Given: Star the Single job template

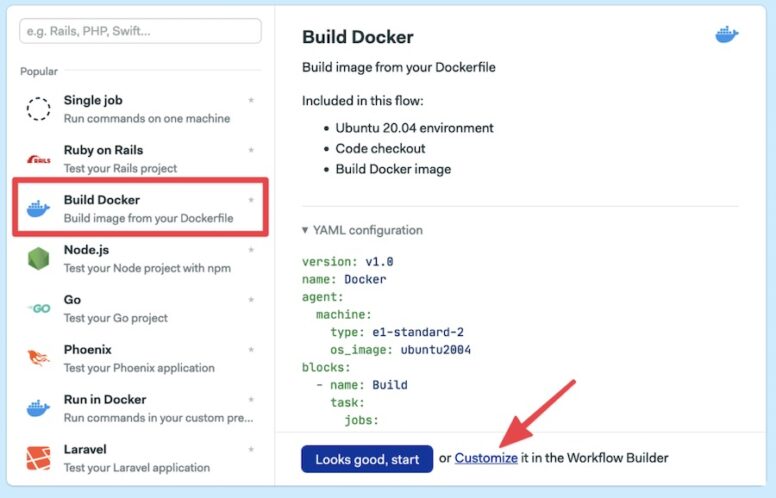Looking at the screenshot, I should [x=251, y=101].
